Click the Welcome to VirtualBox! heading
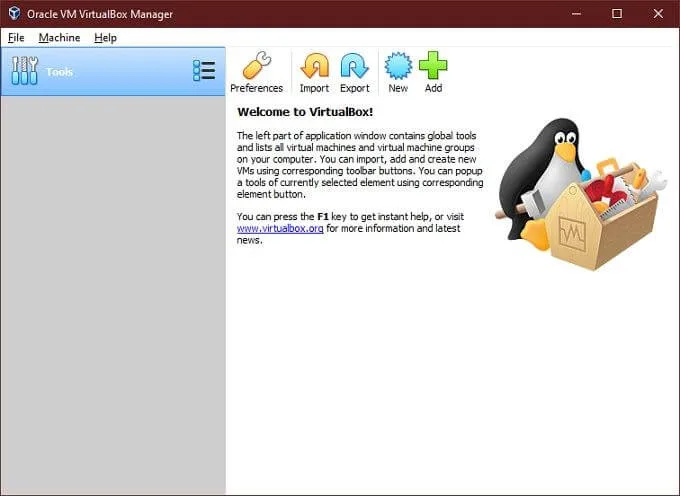The width and height of the screenshot is (680, 496). point(304,112)
